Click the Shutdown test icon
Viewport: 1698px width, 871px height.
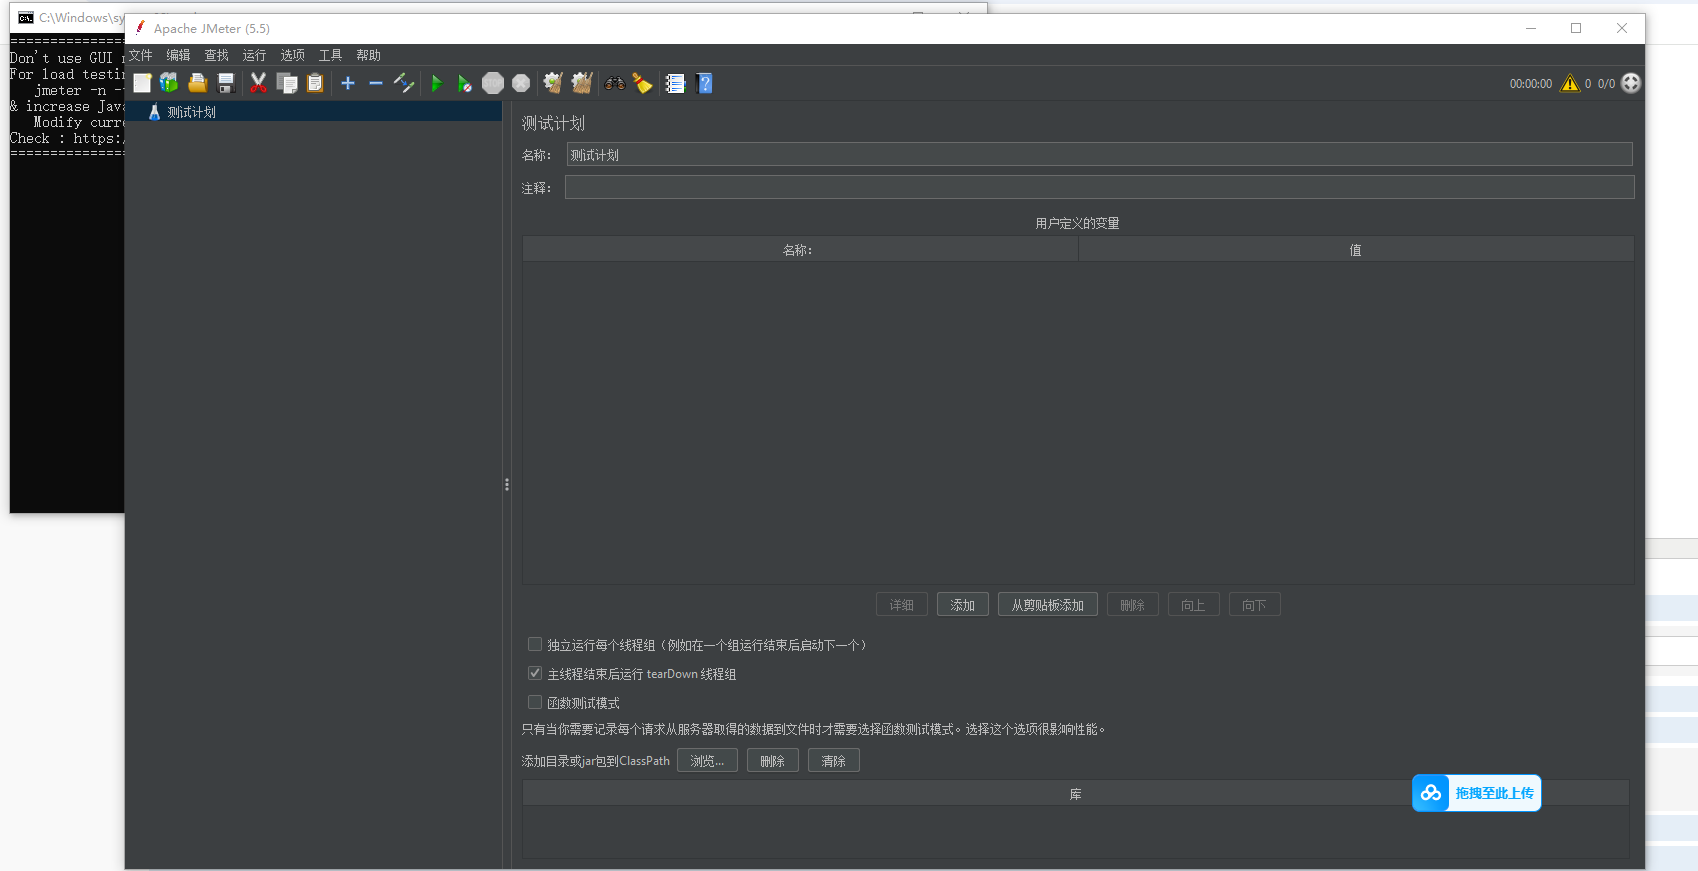tap(521, 83)
